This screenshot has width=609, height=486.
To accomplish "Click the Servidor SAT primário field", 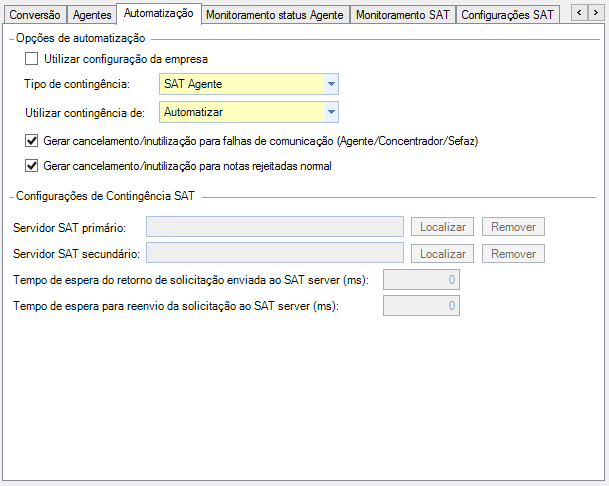I will (x=275, y=227).
